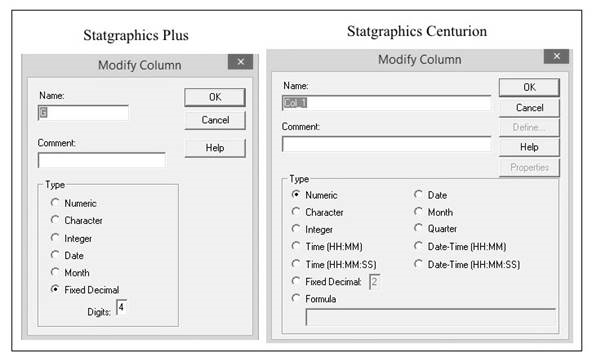The width and height of the screenshot is (592, 362).
Task: Confirm with OK in Centurion dialog
Action: 529,88
